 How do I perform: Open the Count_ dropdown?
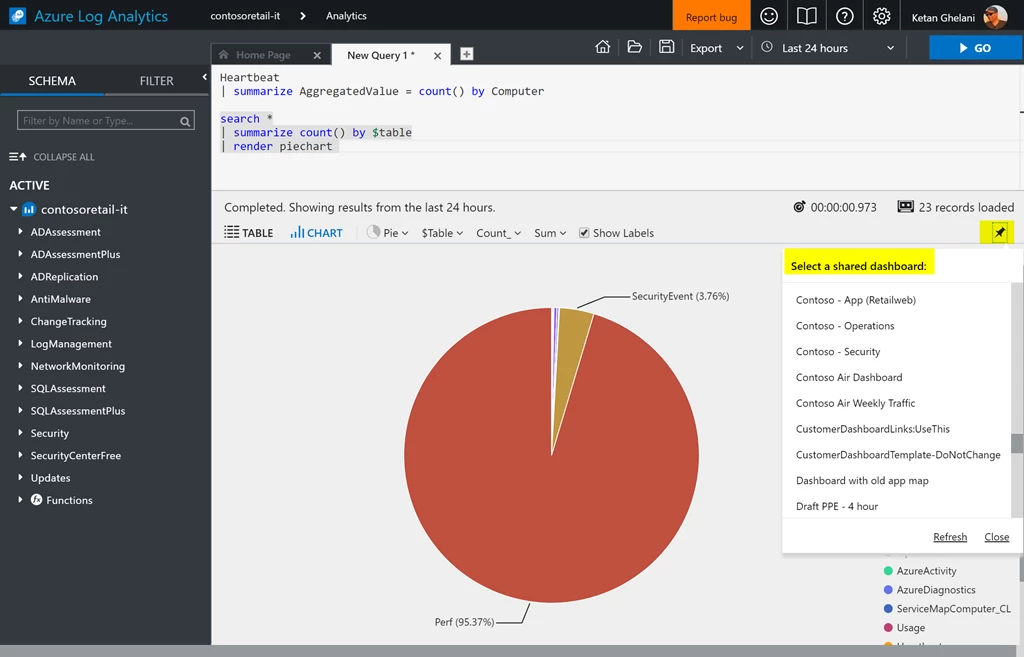tap(498, 233)
